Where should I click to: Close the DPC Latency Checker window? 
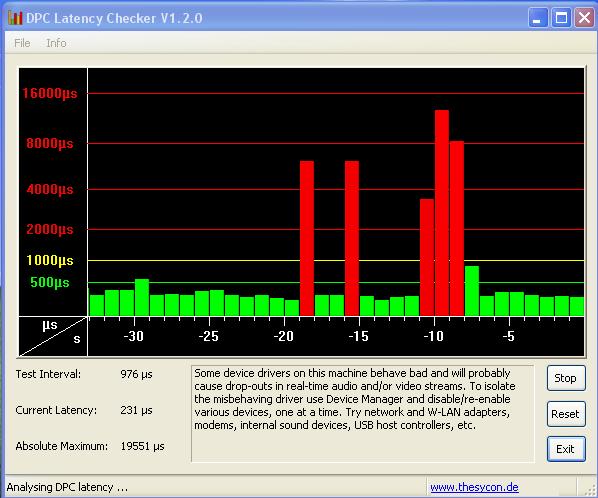(x=584, y=18)
